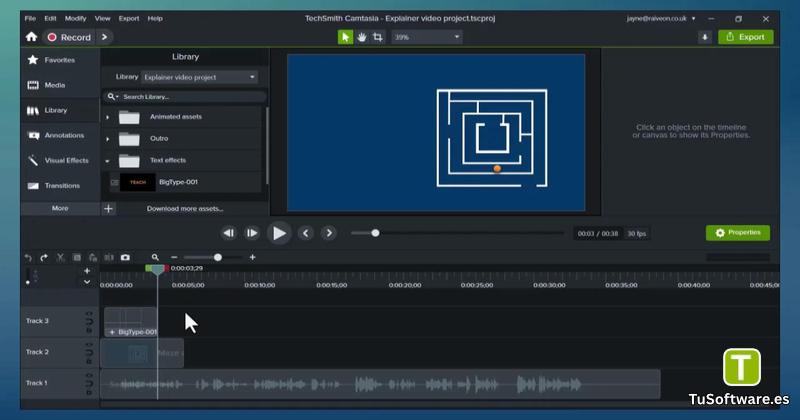Open the Transitions tab
The image size is (800, 420).
point(60,185)
